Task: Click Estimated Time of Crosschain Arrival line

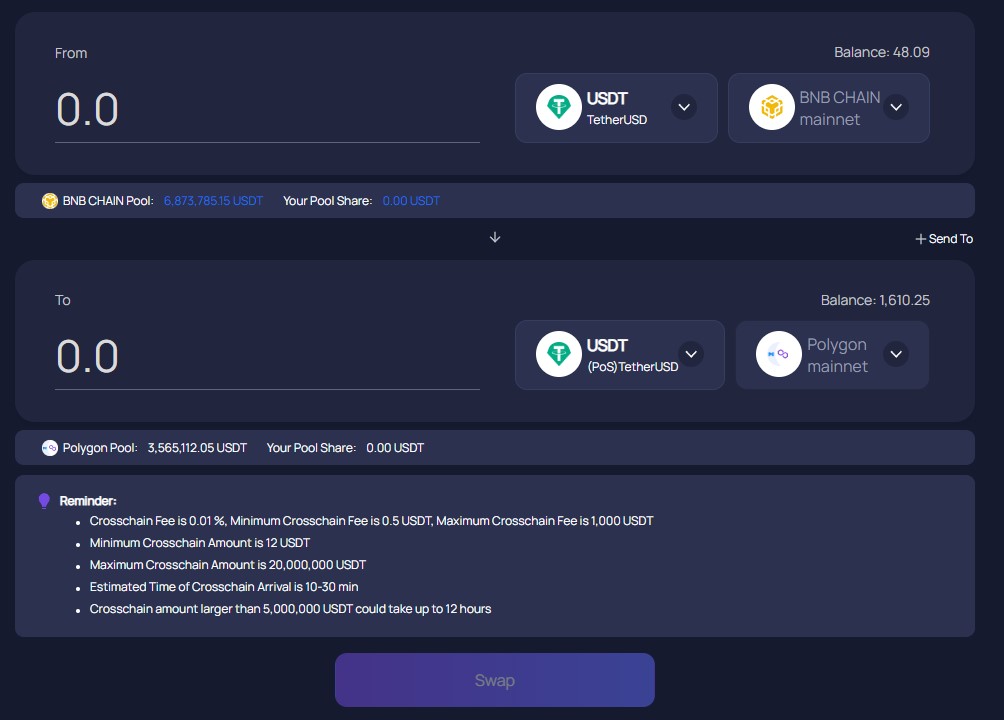Action: point(224,587)
